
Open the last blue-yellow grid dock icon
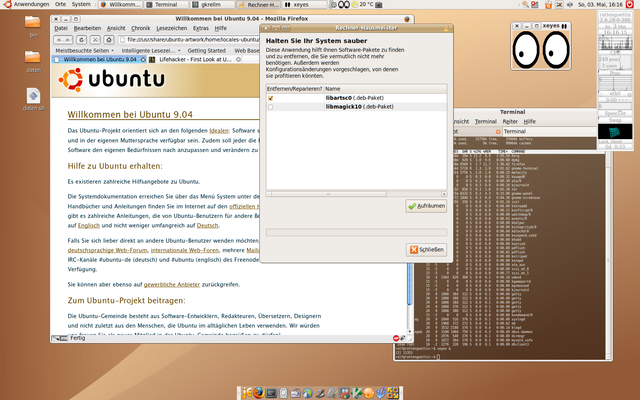(x=393, y=393)
